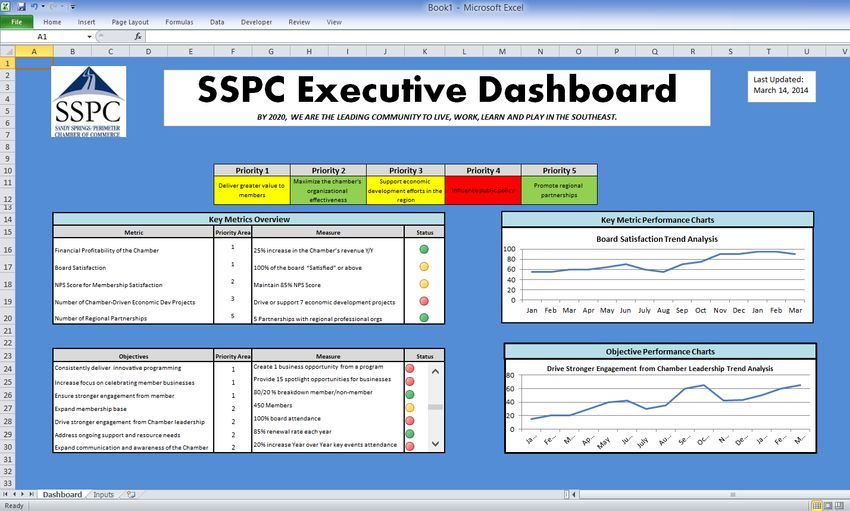The image size is (850, 511).
Task: Click yellow status light for 450 Members measure
Action: tap(410, 407)
